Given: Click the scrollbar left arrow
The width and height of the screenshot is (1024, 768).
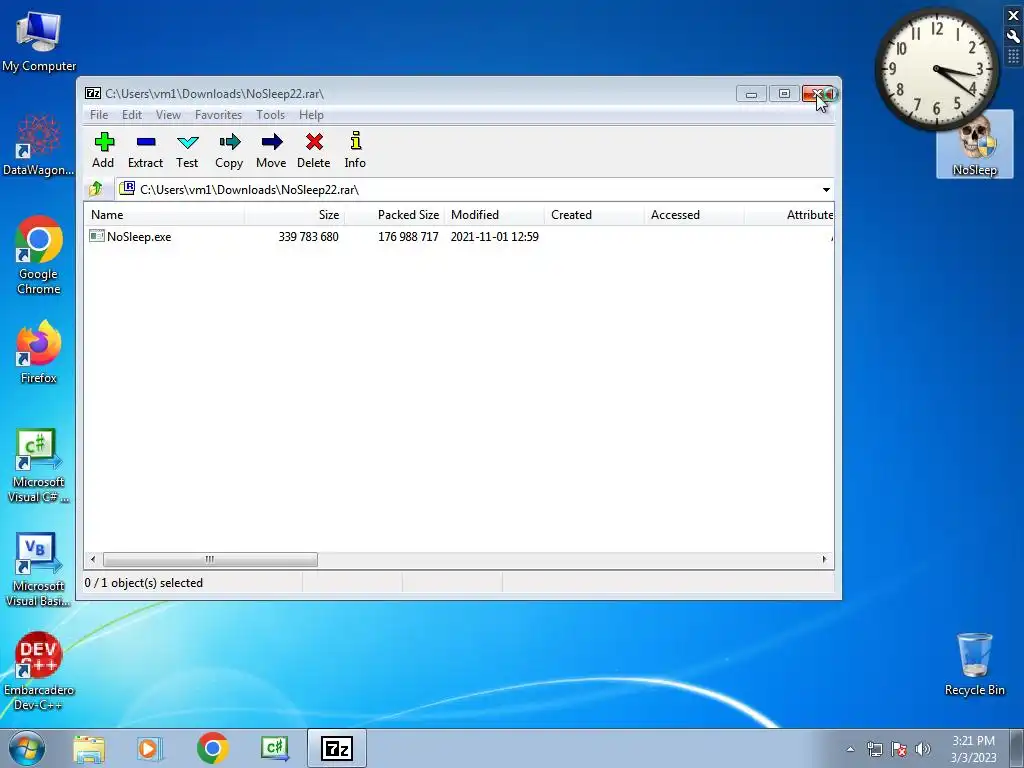Looking at the screenshot, I should (x=93, y=560).
